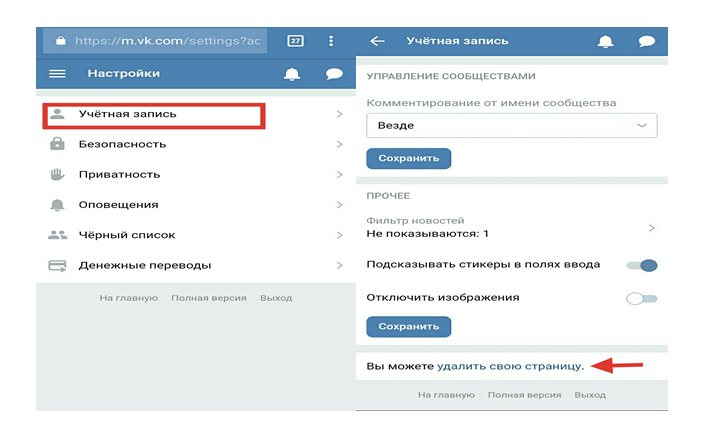Open Чёрный список settings section
This screenshot has width=705, height=440.
tap(196, 235)
